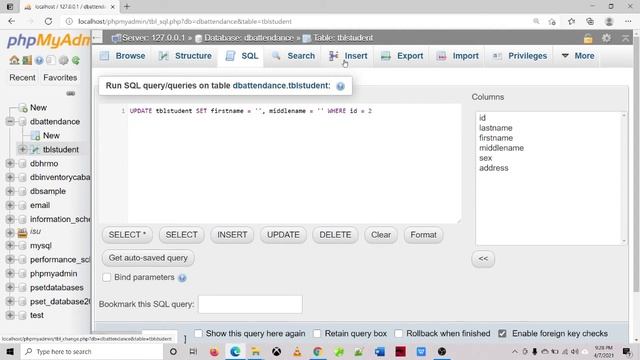
Task: Click the log out door icon
Action: click(x=27, y=60)
